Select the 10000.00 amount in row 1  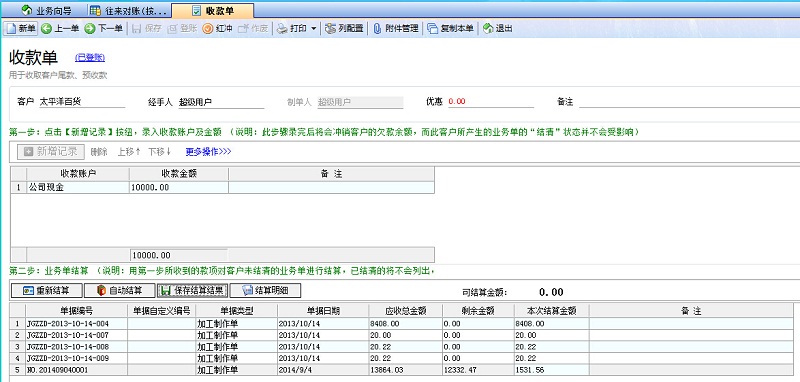[x=179, y=188]
